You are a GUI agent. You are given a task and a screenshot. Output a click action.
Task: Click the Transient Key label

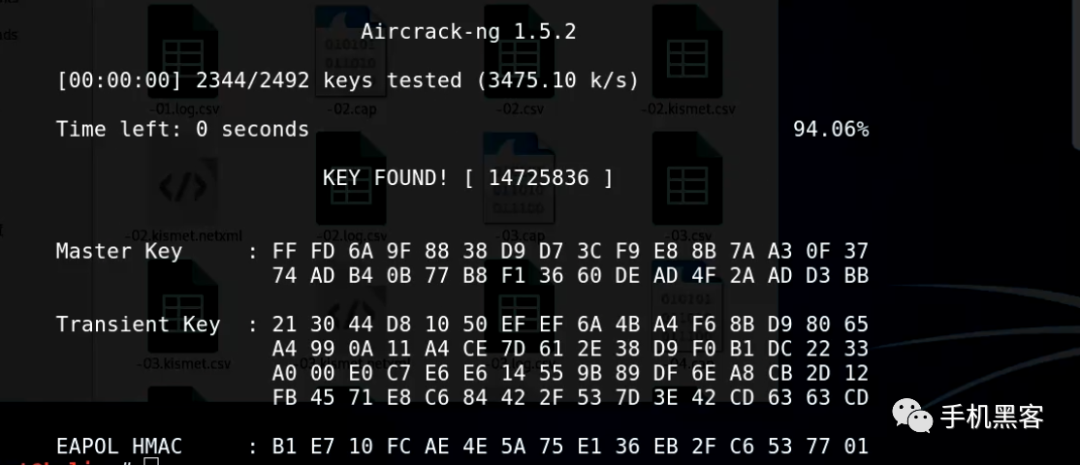[138, 324]
